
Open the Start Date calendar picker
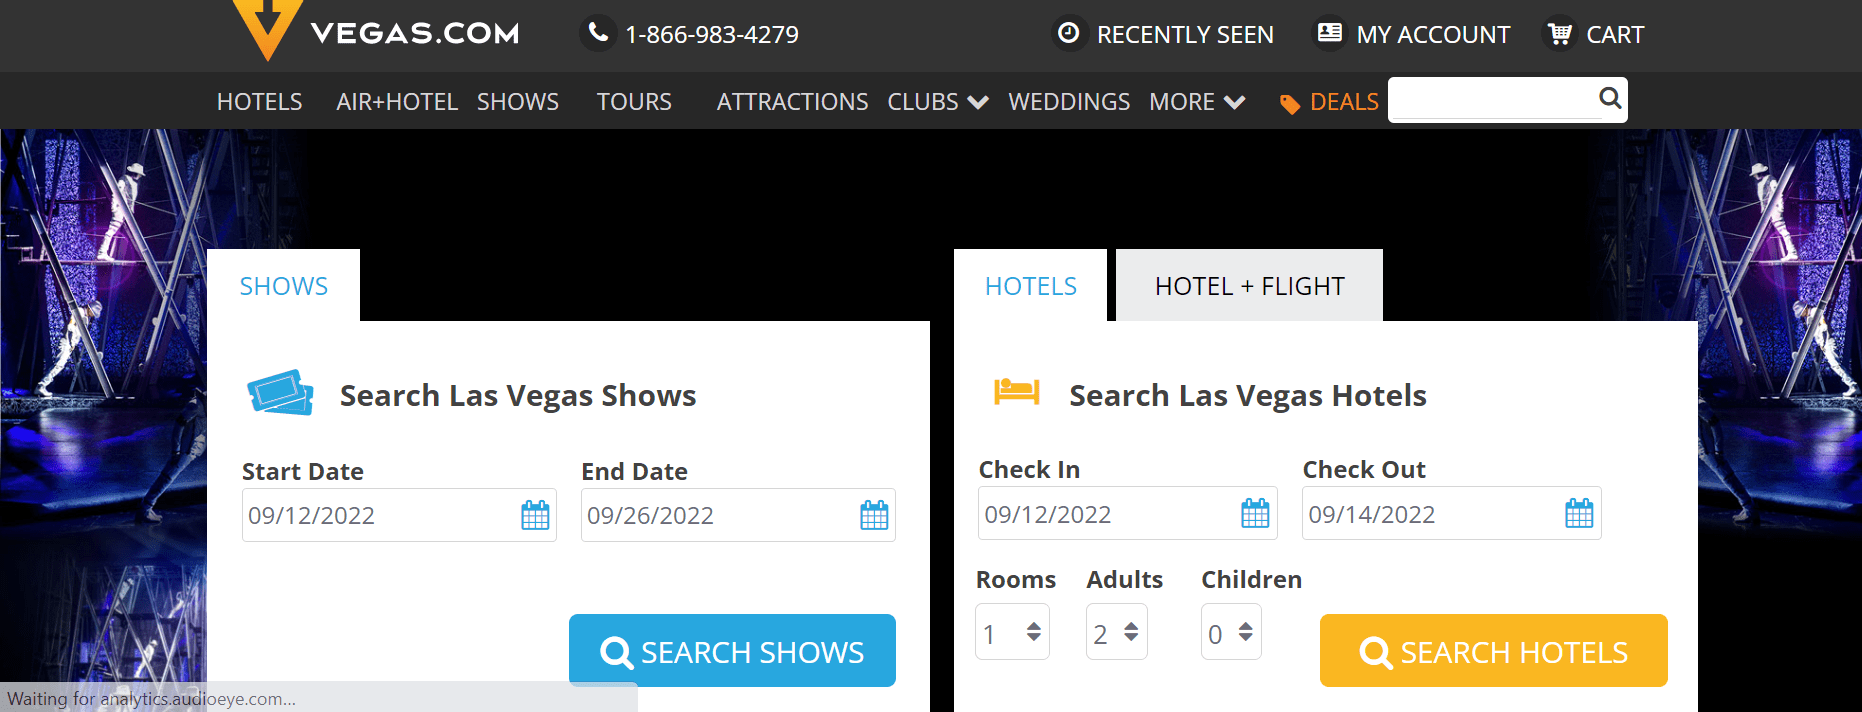point(535,516)
